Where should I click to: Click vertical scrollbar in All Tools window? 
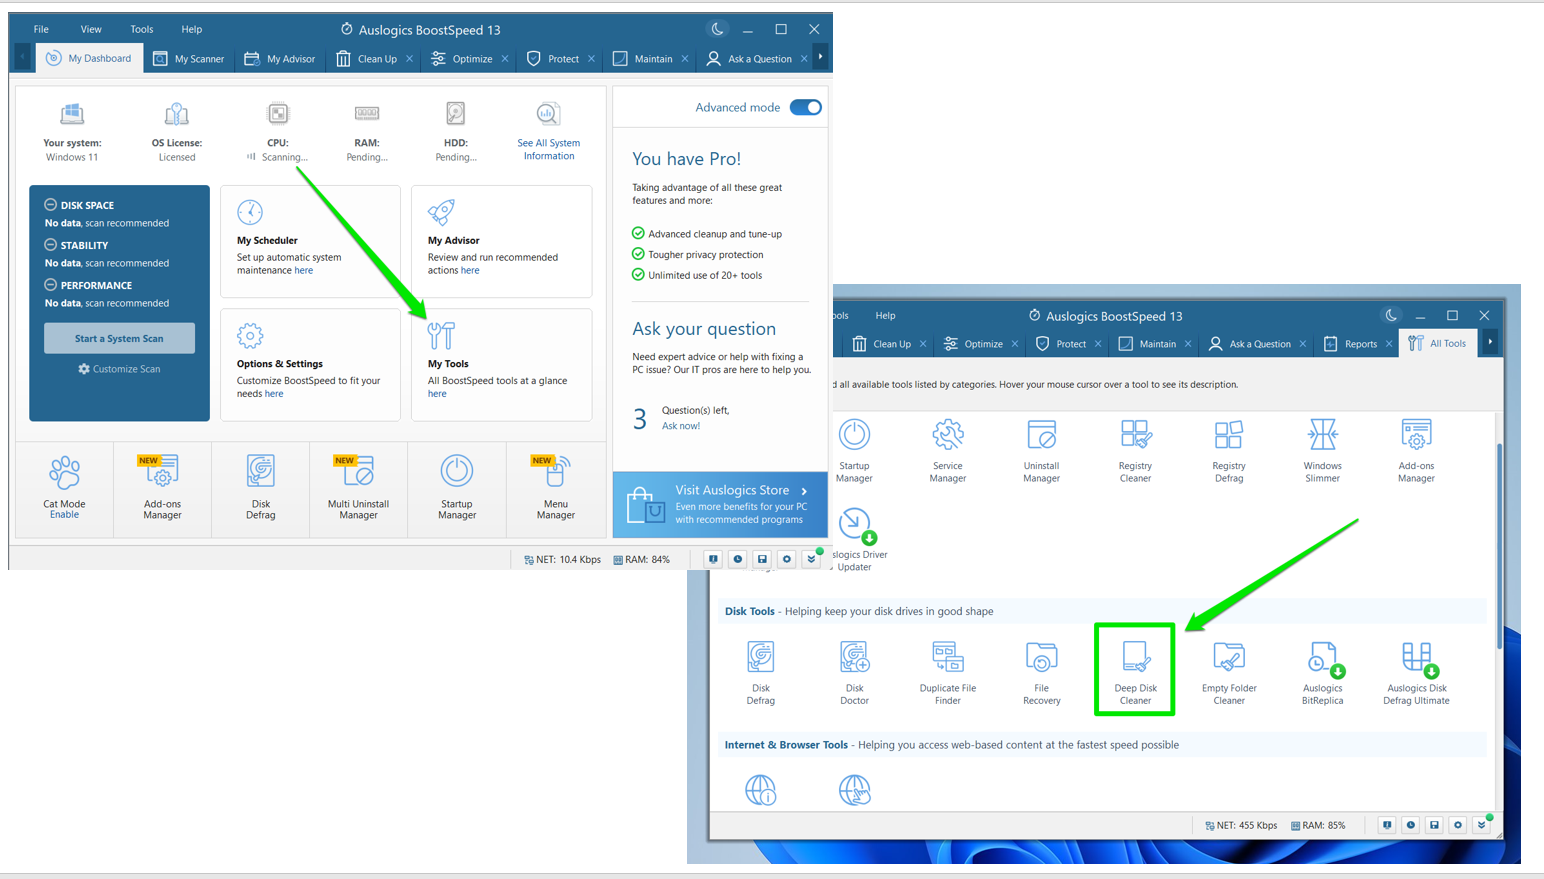pos(1499,545)
